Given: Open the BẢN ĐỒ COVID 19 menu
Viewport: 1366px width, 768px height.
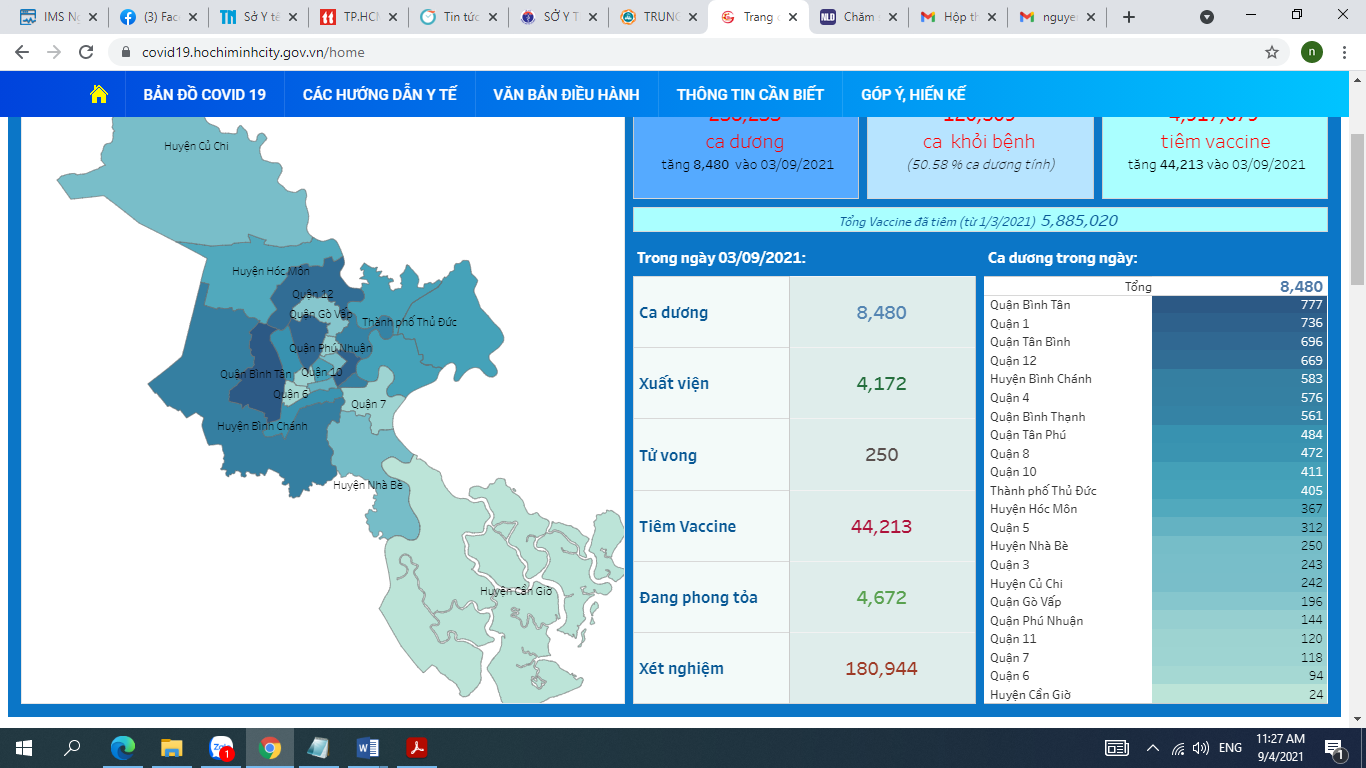Looking at the screenshot, I should (205, 94).
